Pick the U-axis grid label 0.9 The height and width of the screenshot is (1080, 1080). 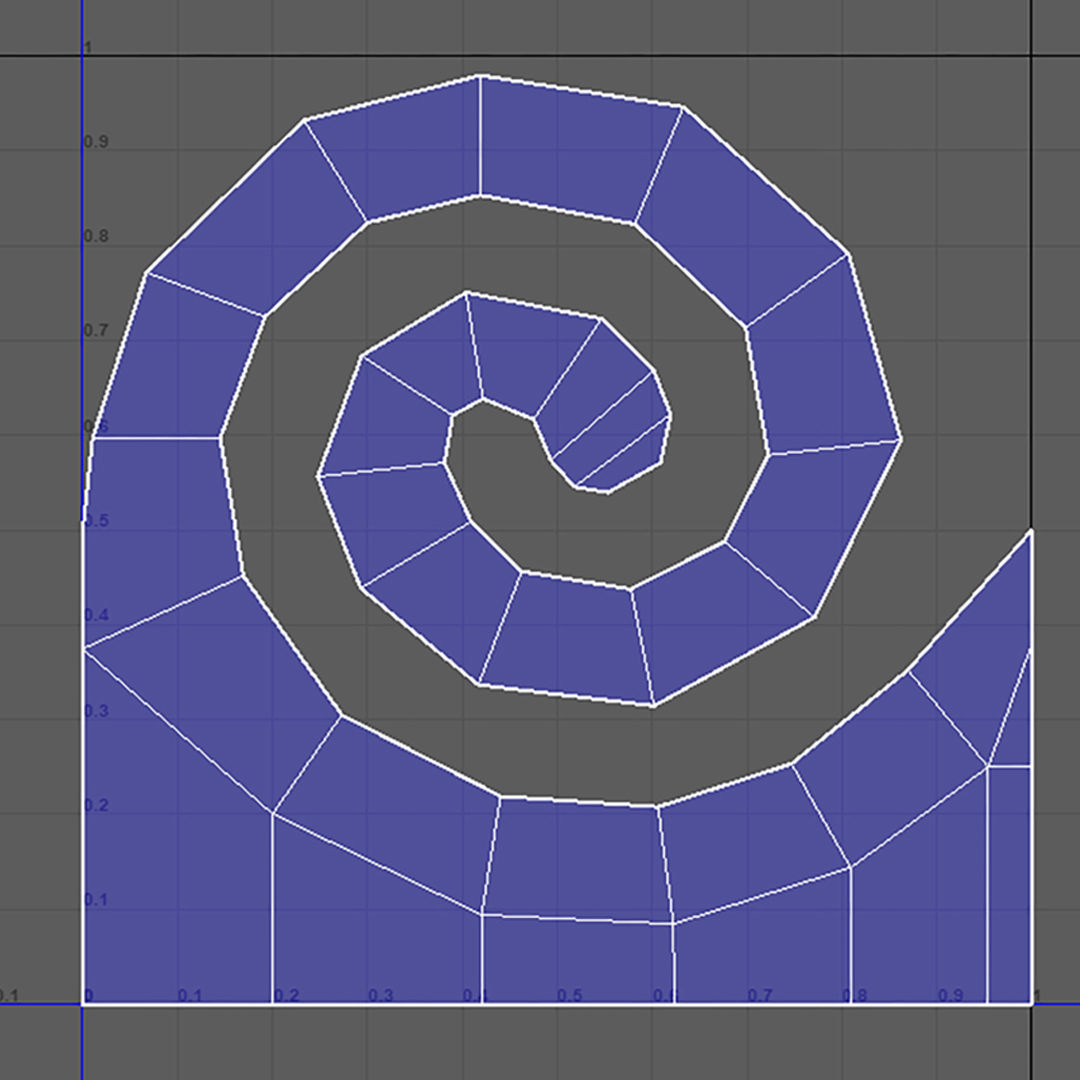951,995
